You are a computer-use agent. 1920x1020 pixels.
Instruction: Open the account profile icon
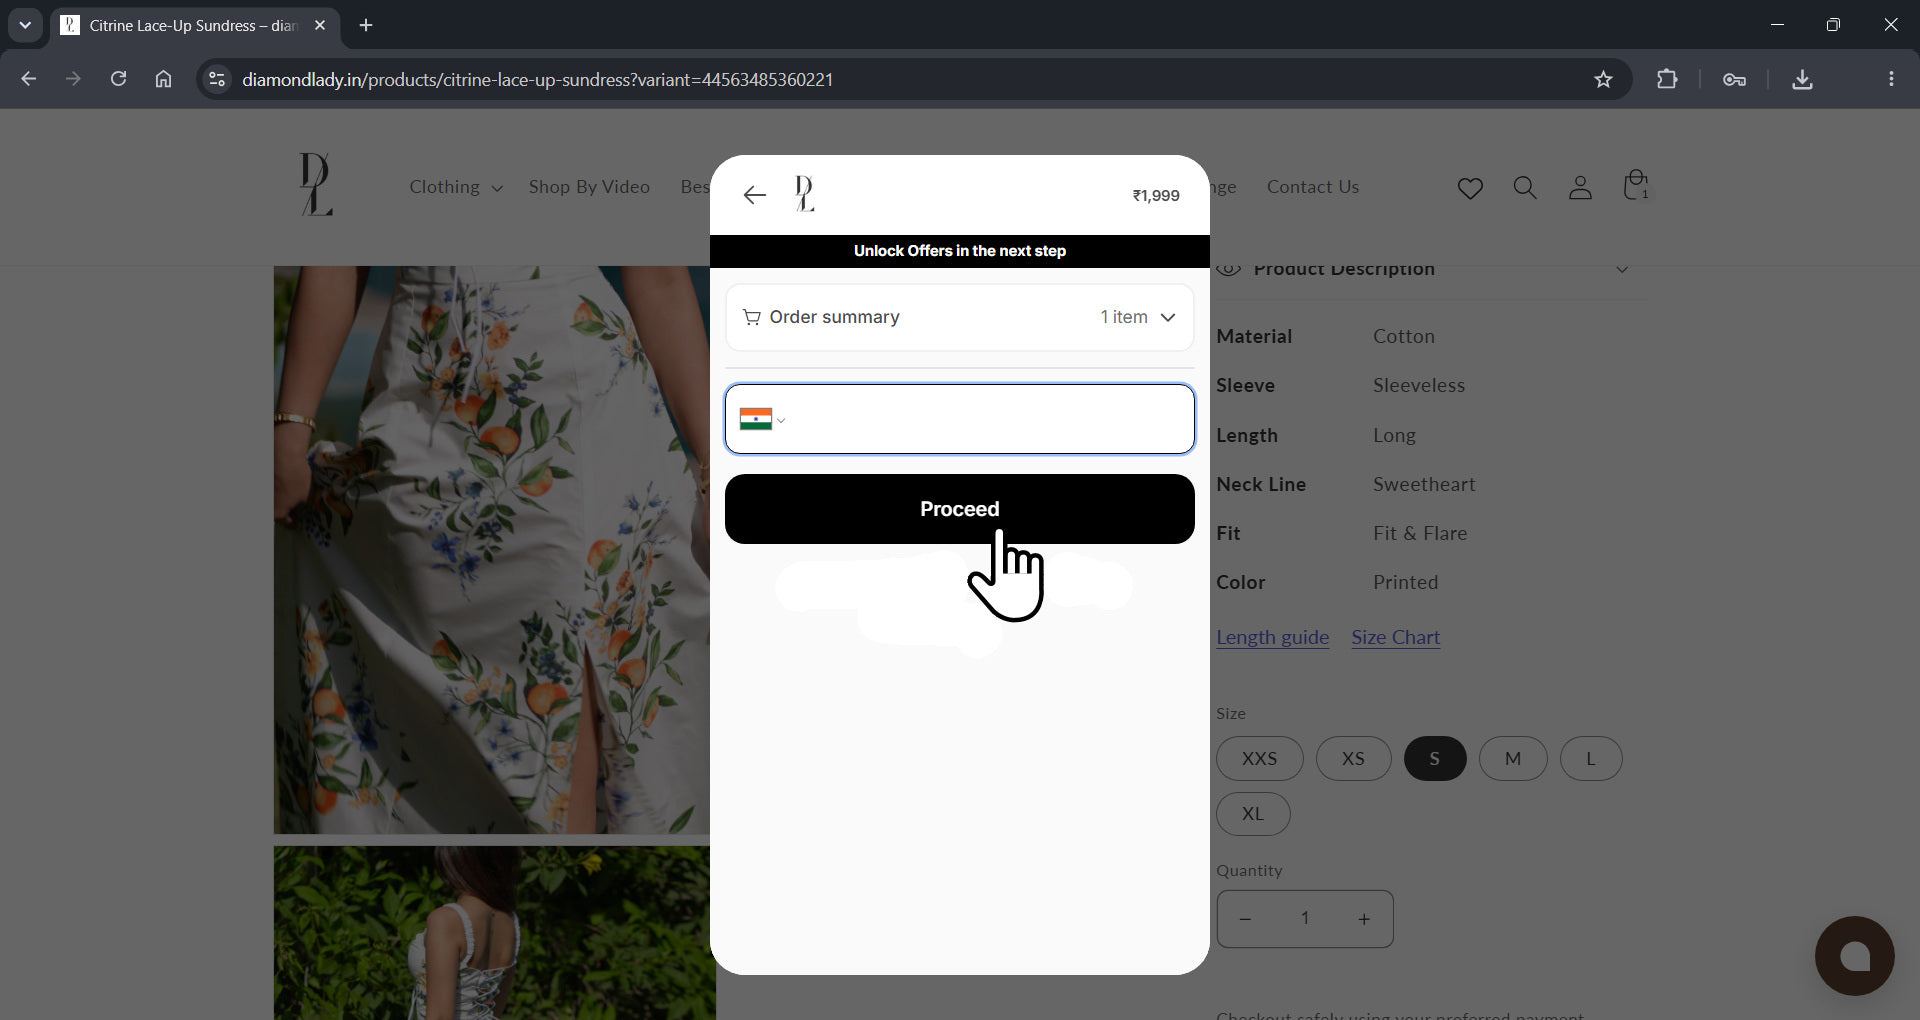pos(1579,187)
